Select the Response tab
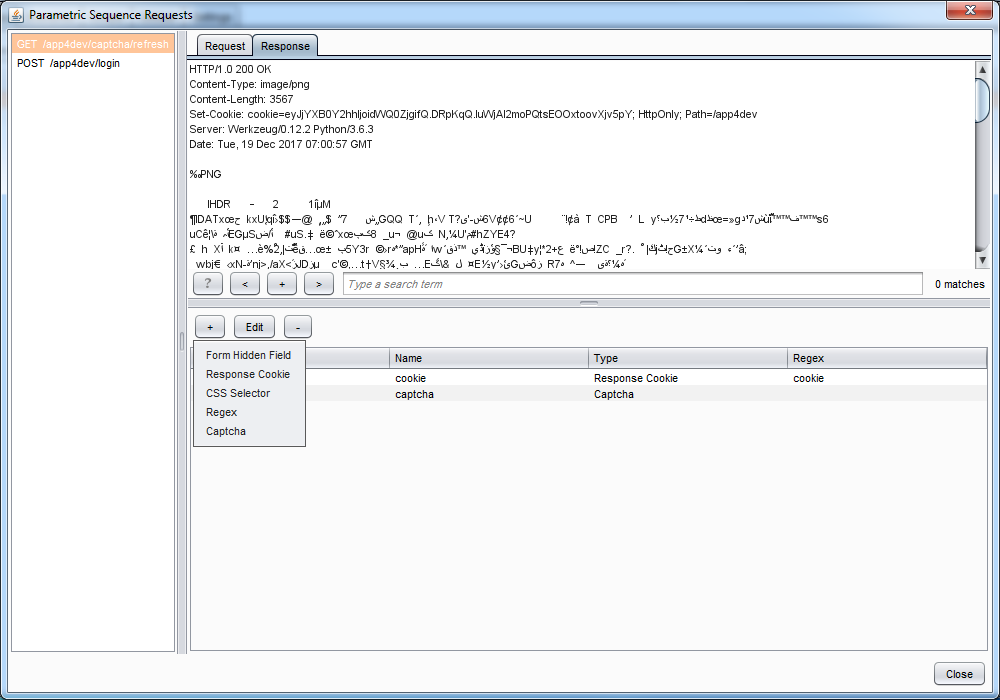This screenshot has height=700, width=1000. (285, 46)
